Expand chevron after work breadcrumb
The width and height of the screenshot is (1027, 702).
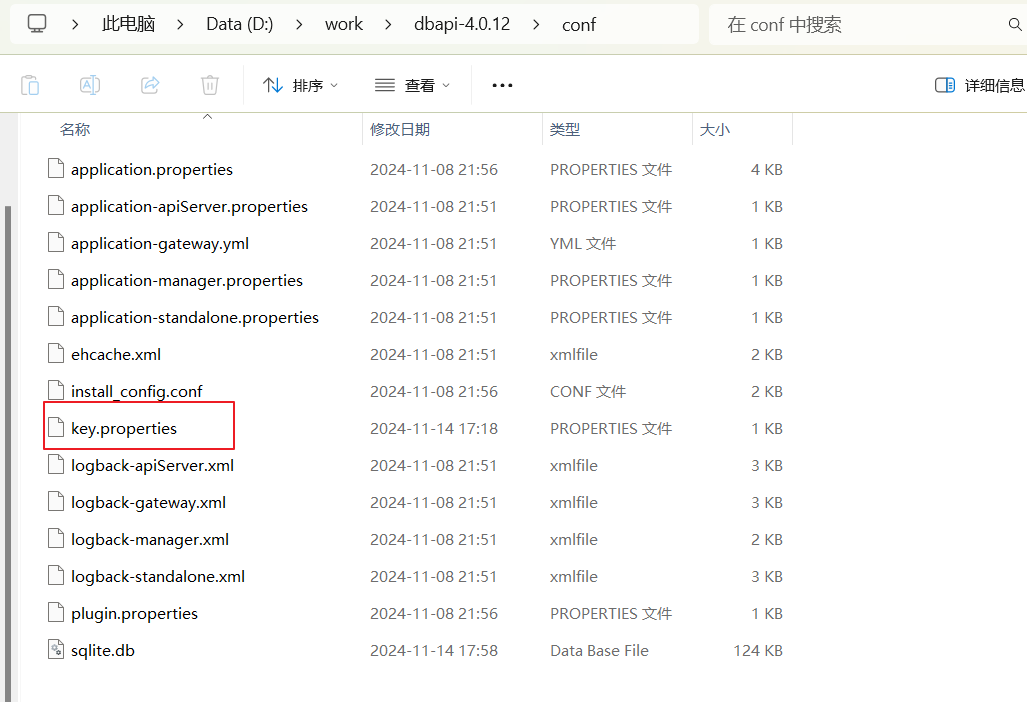[388, 25]
